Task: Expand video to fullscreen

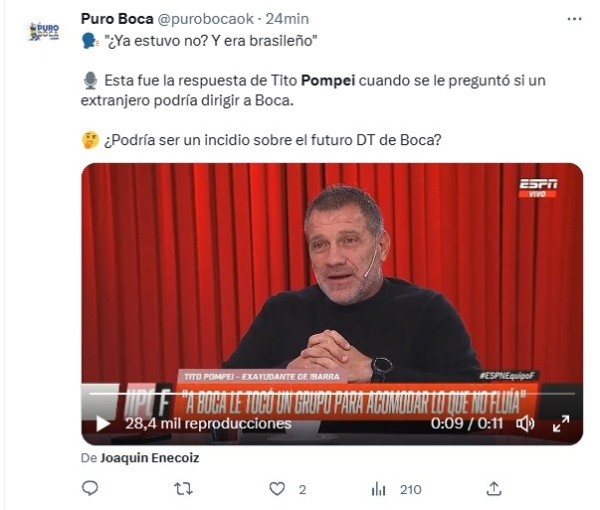Action: pyautogui.click(x=561, y=424)
